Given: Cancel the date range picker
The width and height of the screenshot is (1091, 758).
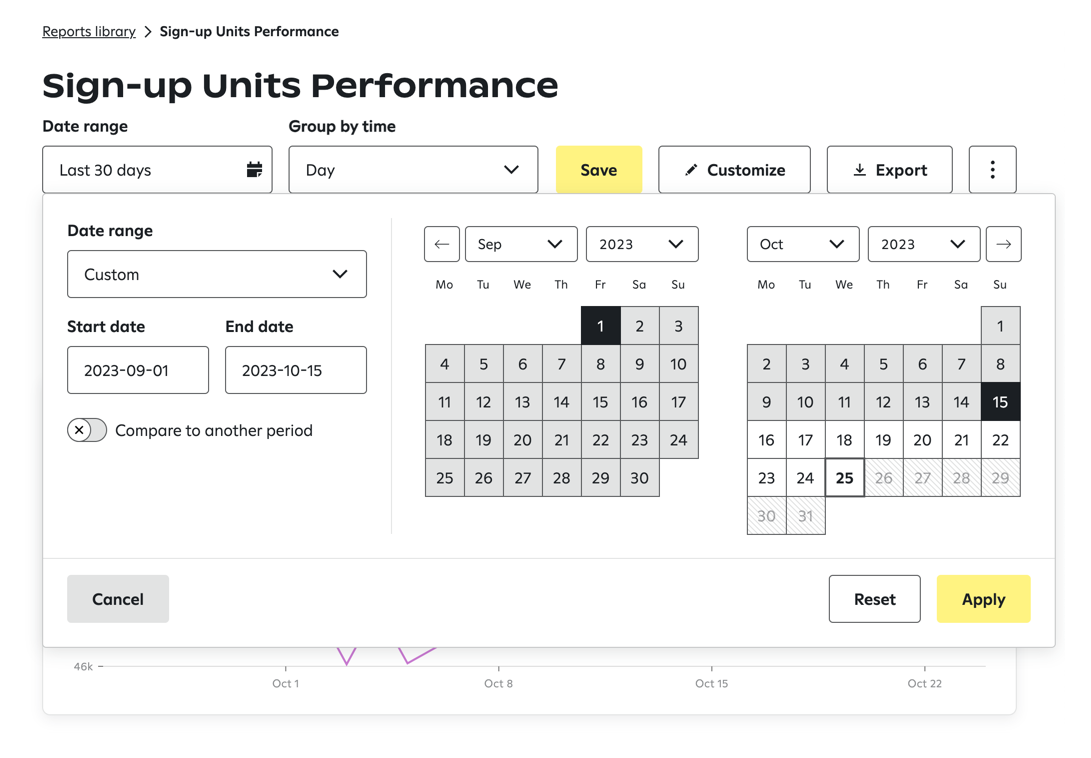Looking at the screenshot, I should click(x=118, y=599).
